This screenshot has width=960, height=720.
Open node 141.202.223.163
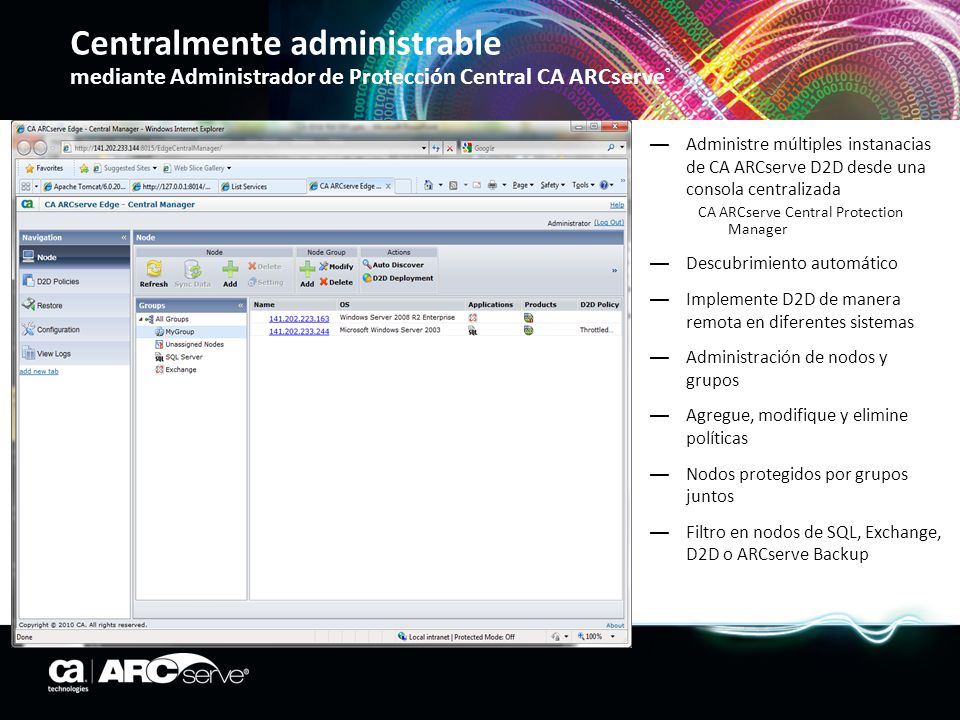click(x=299, y=318)
